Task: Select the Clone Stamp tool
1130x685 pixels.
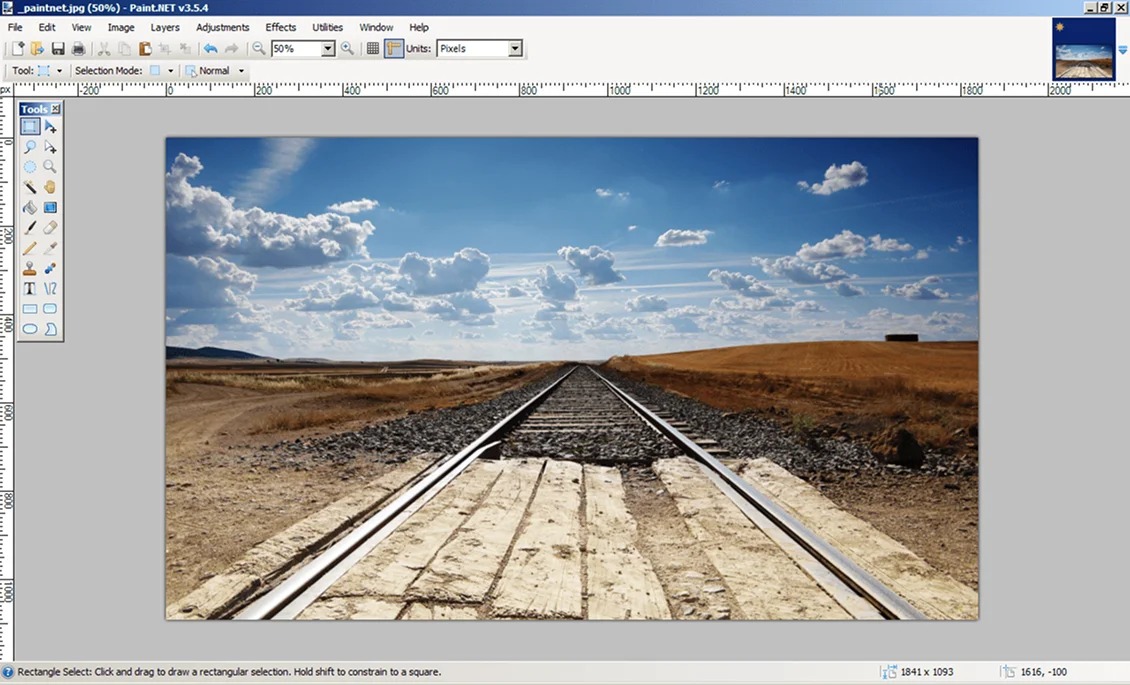Action: 30,269
